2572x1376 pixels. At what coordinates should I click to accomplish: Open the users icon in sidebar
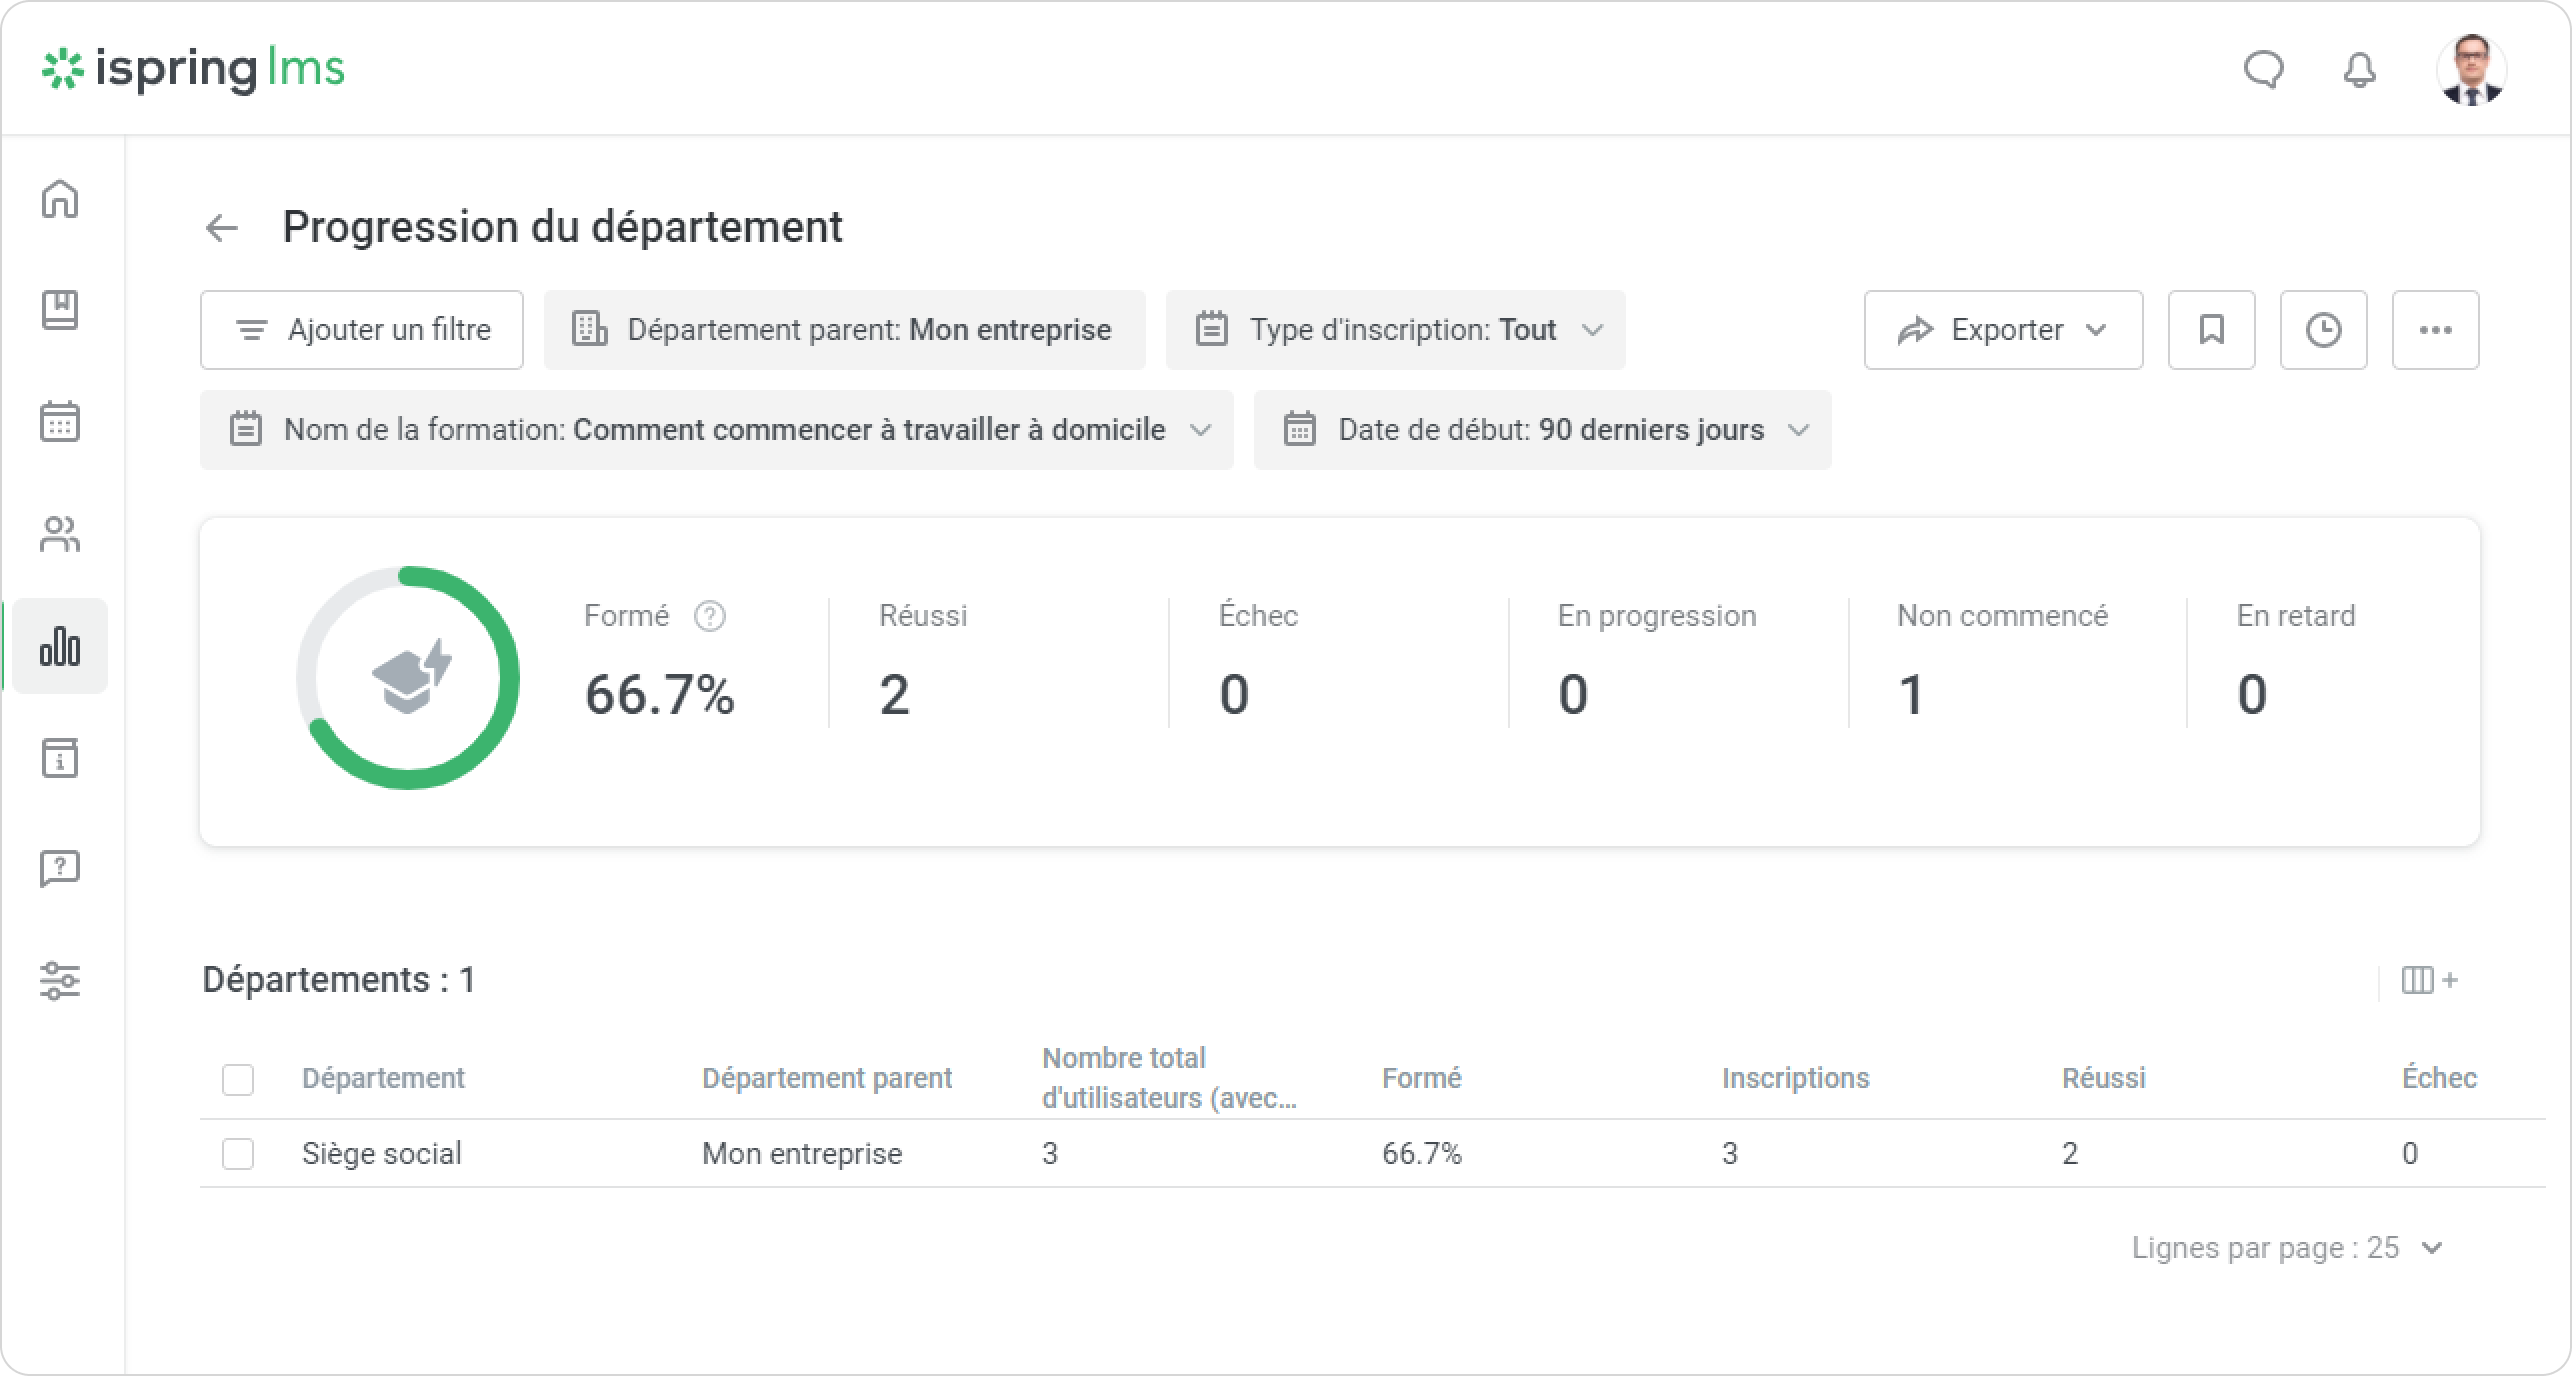pos(60,534)
